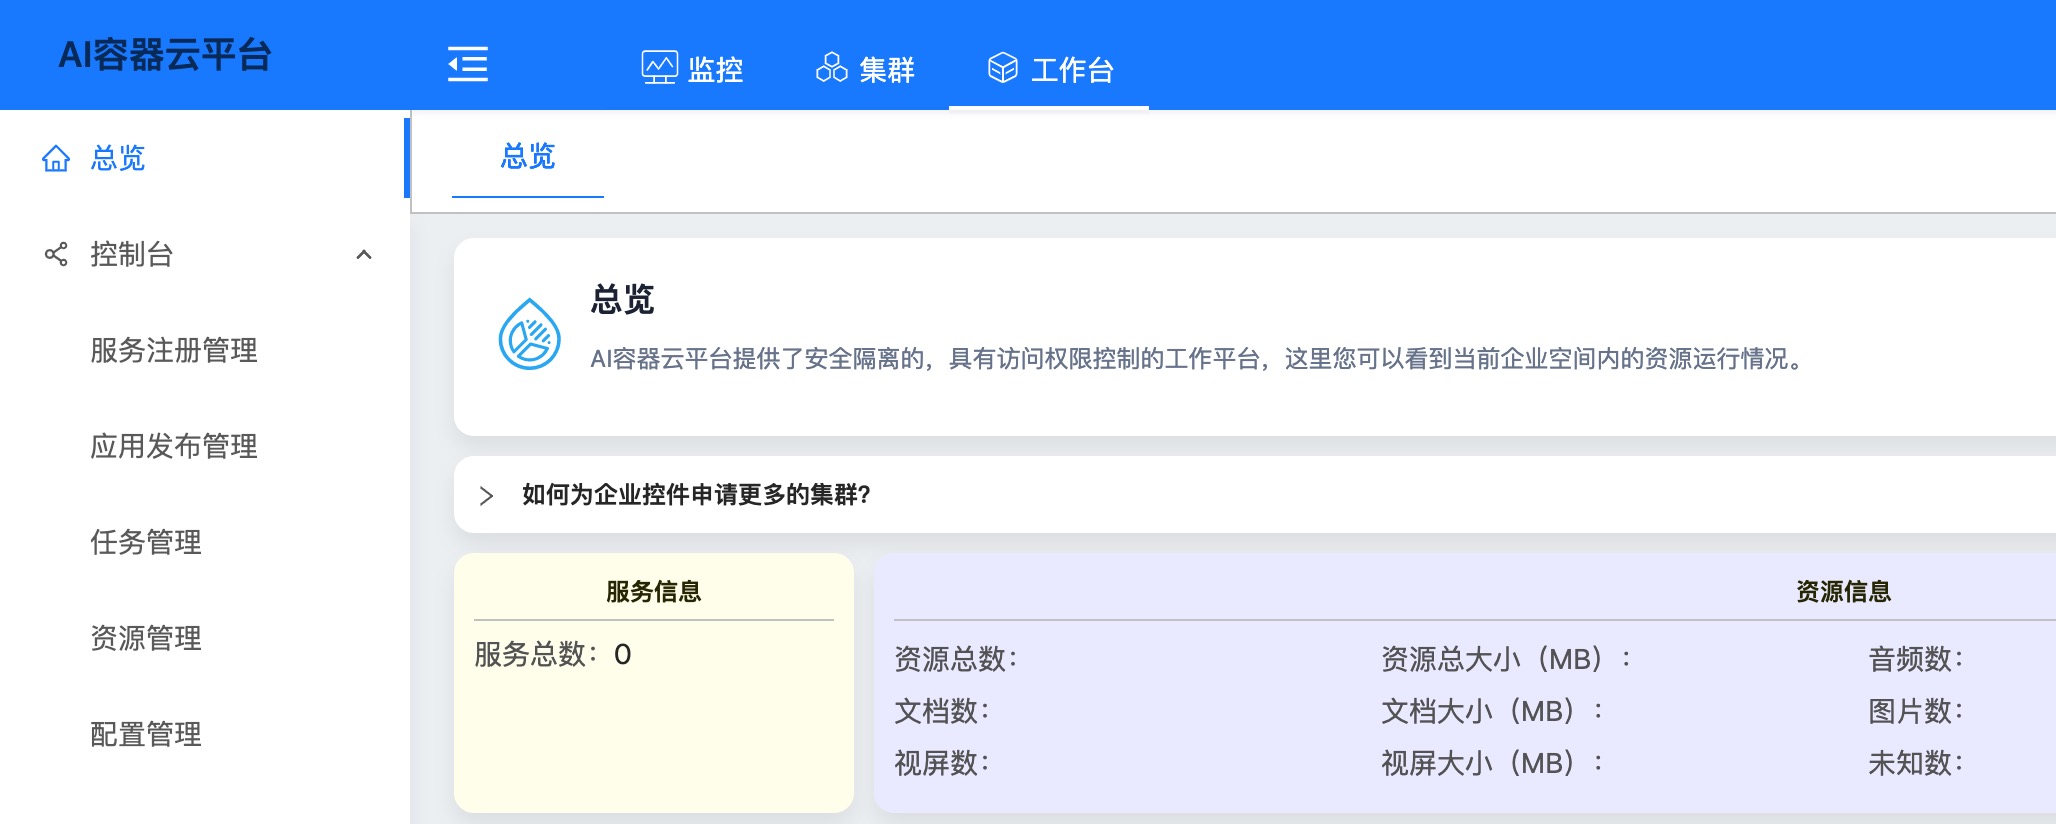Image resolution: width=2056 pixels, height=824 pixels.
Task: Collapse the 控制台 menu chevron
Action: (x=364, y=255)
